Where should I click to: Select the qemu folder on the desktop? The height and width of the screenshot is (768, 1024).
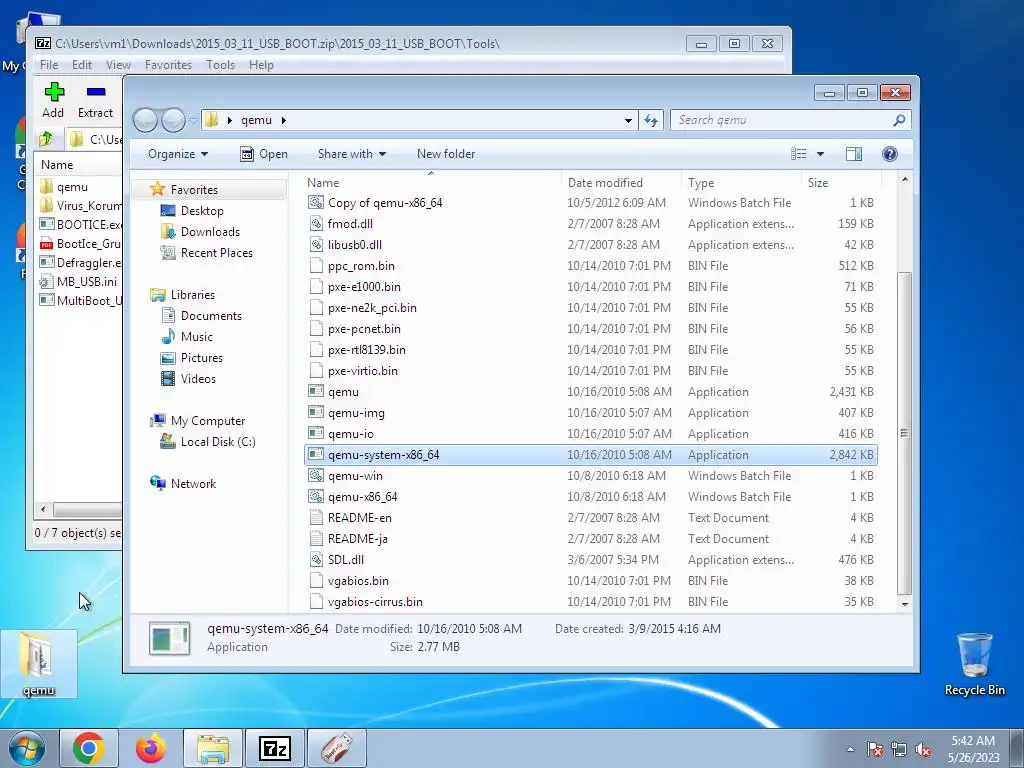(39, 664)
